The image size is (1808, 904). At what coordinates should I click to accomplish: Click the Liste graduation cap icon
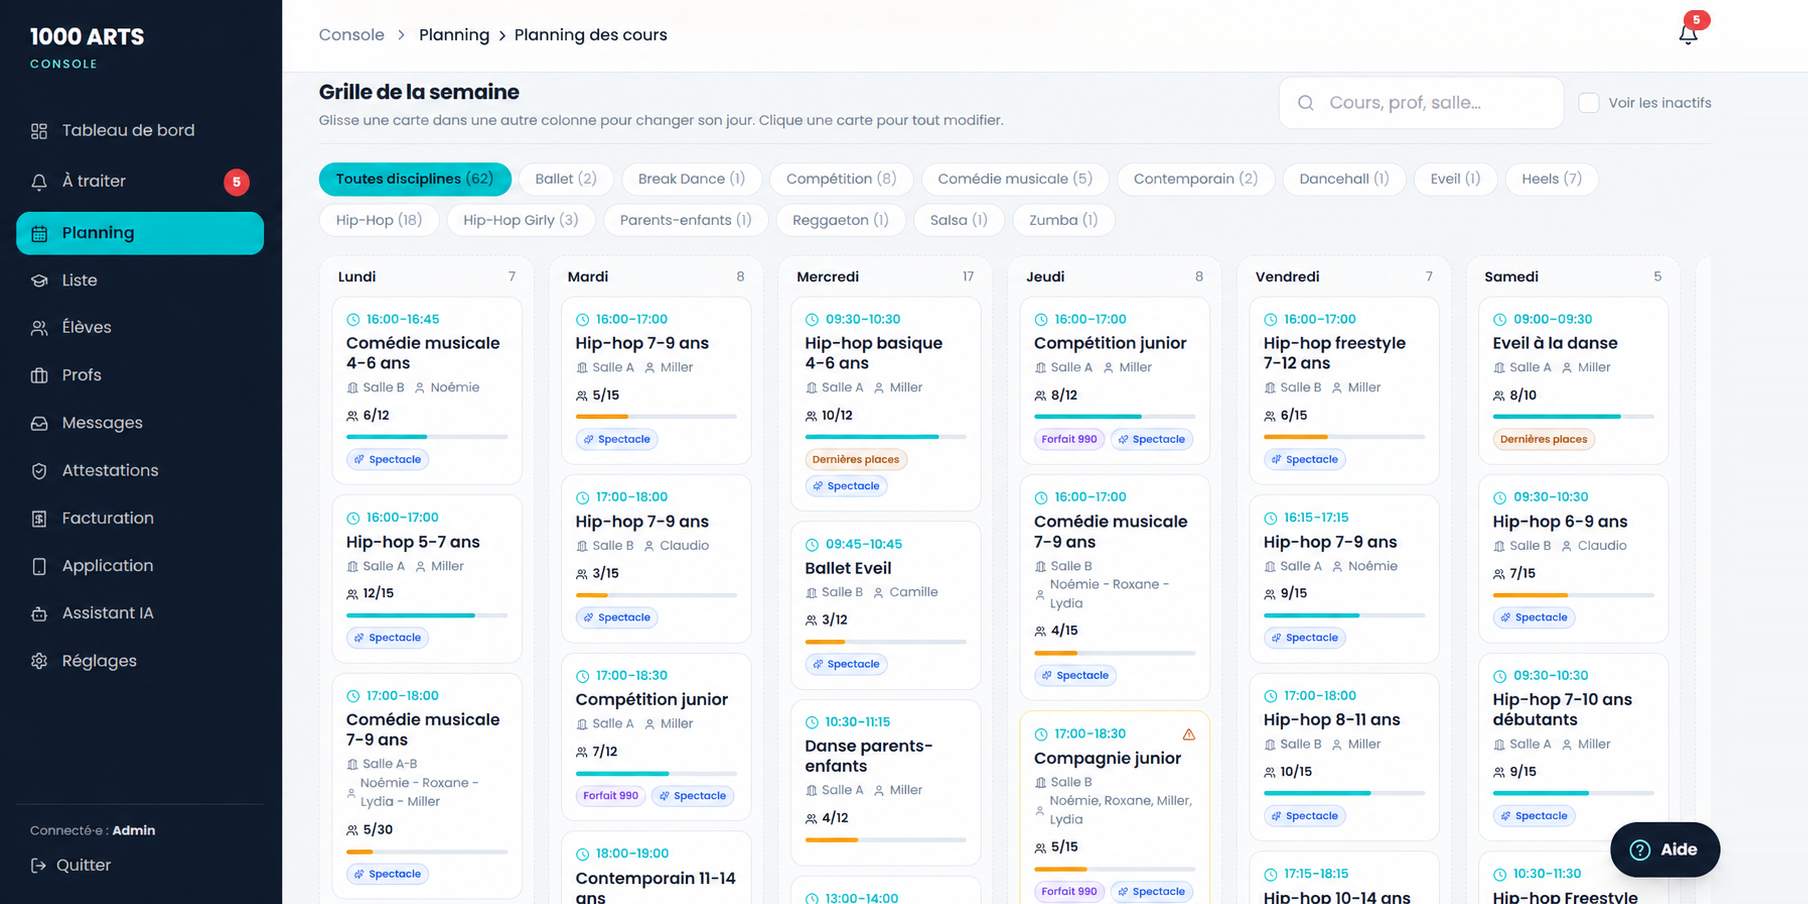[x=39, y=281]
